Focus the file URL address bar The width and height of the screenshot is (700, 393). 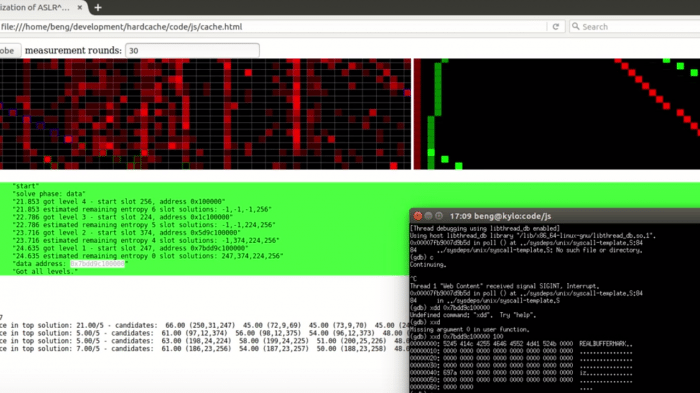point(272,27)
